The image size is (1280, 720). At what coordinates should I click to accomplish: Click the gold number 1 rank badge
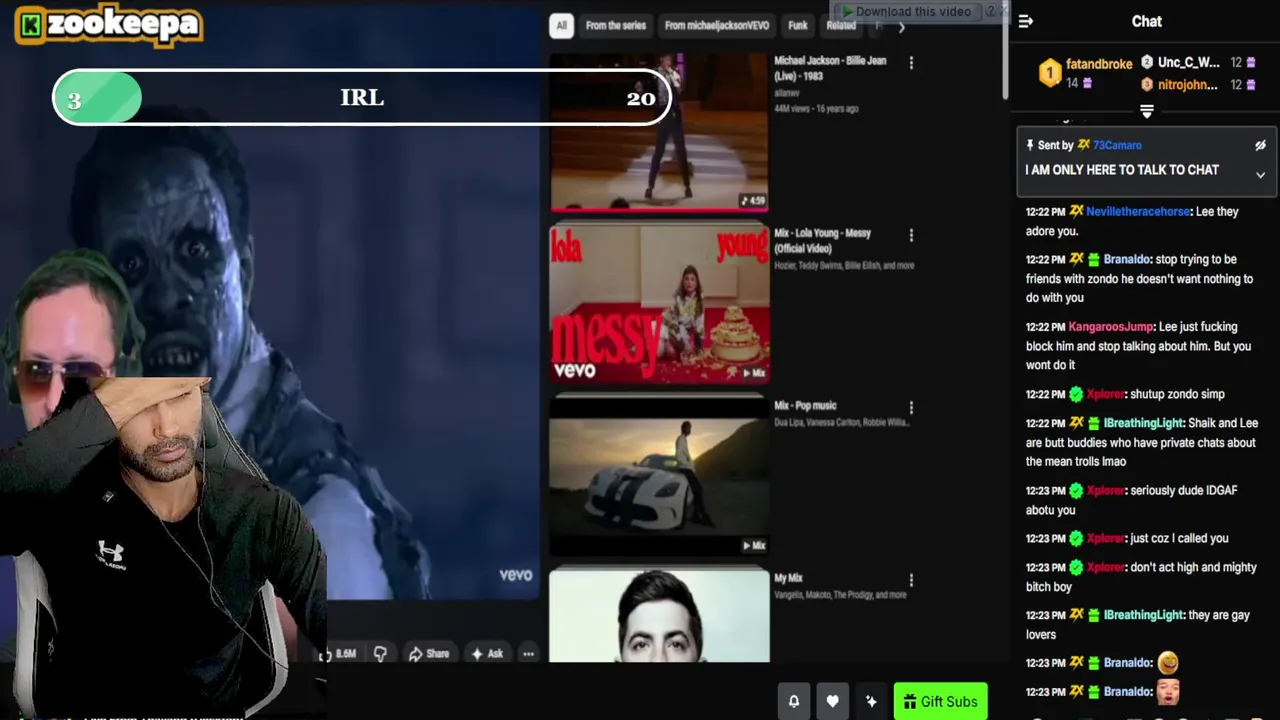coord(1049,73)
